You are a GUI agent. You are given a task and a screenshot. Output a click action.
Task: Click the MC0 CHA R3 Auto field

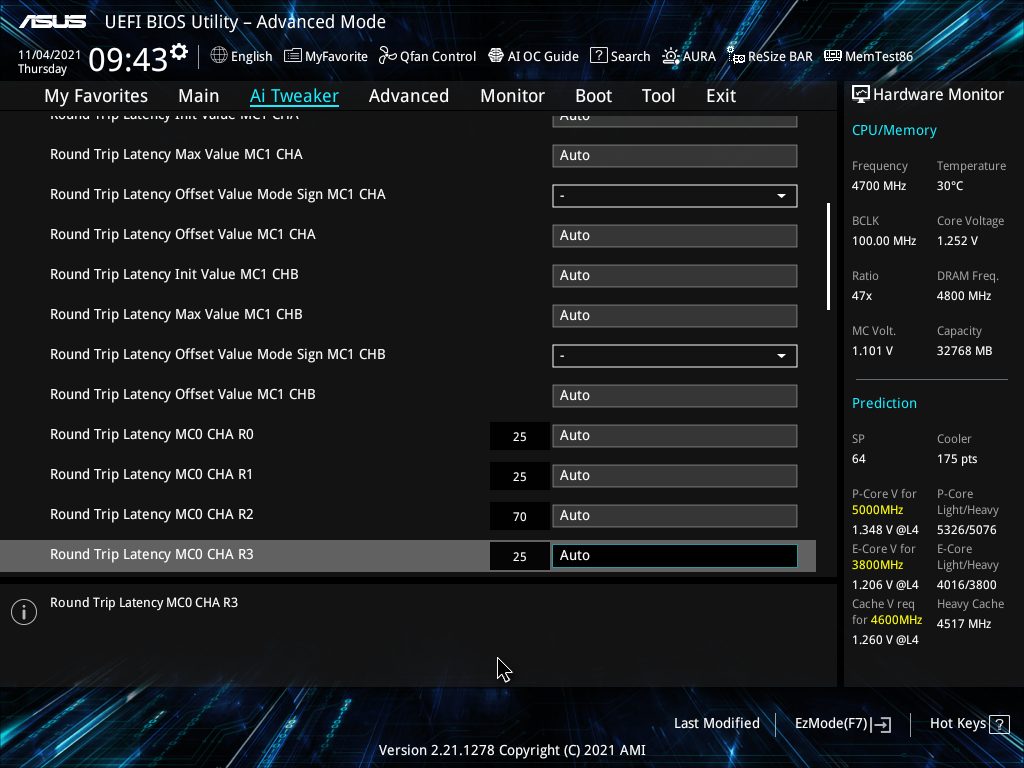coord(675,556)
